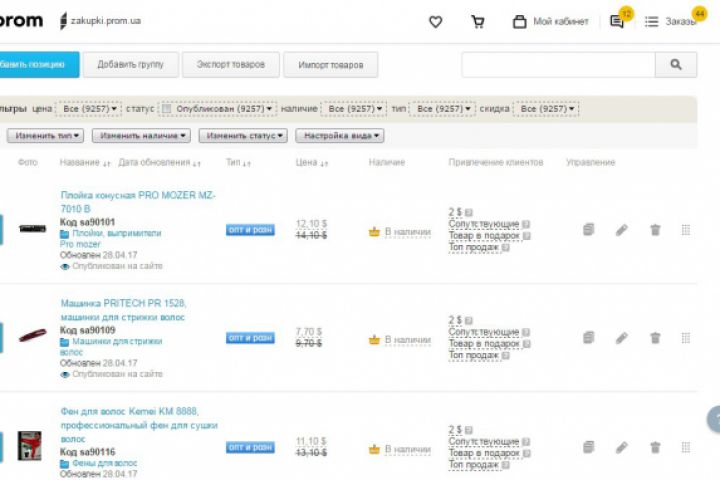720x480 pixels.
Task: Open Настройка вида dropdown
Action: tap(340, 136)
